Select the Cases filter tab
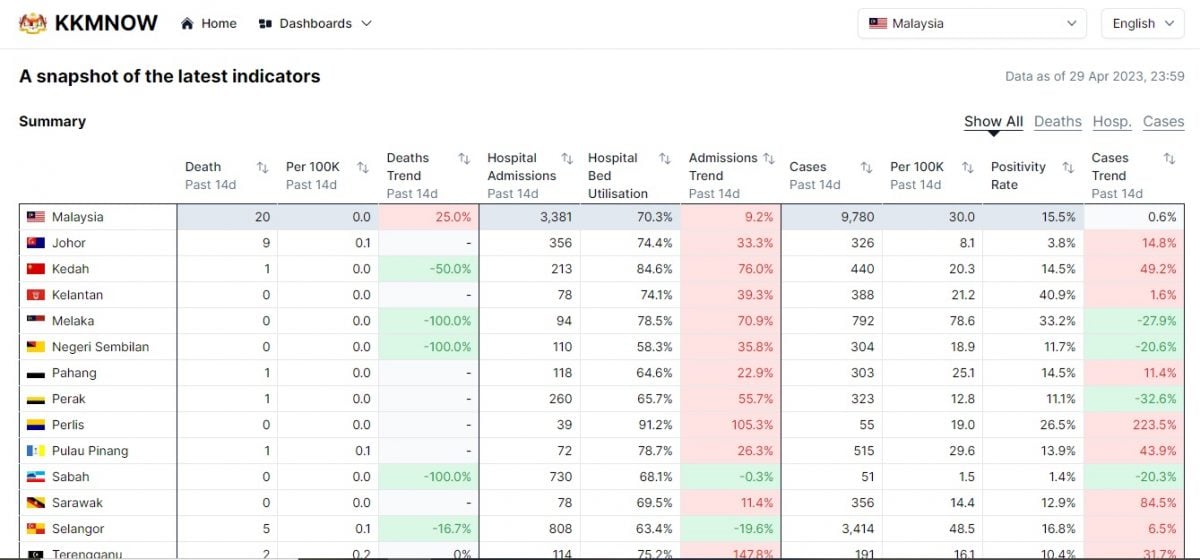 (1163, 122)
